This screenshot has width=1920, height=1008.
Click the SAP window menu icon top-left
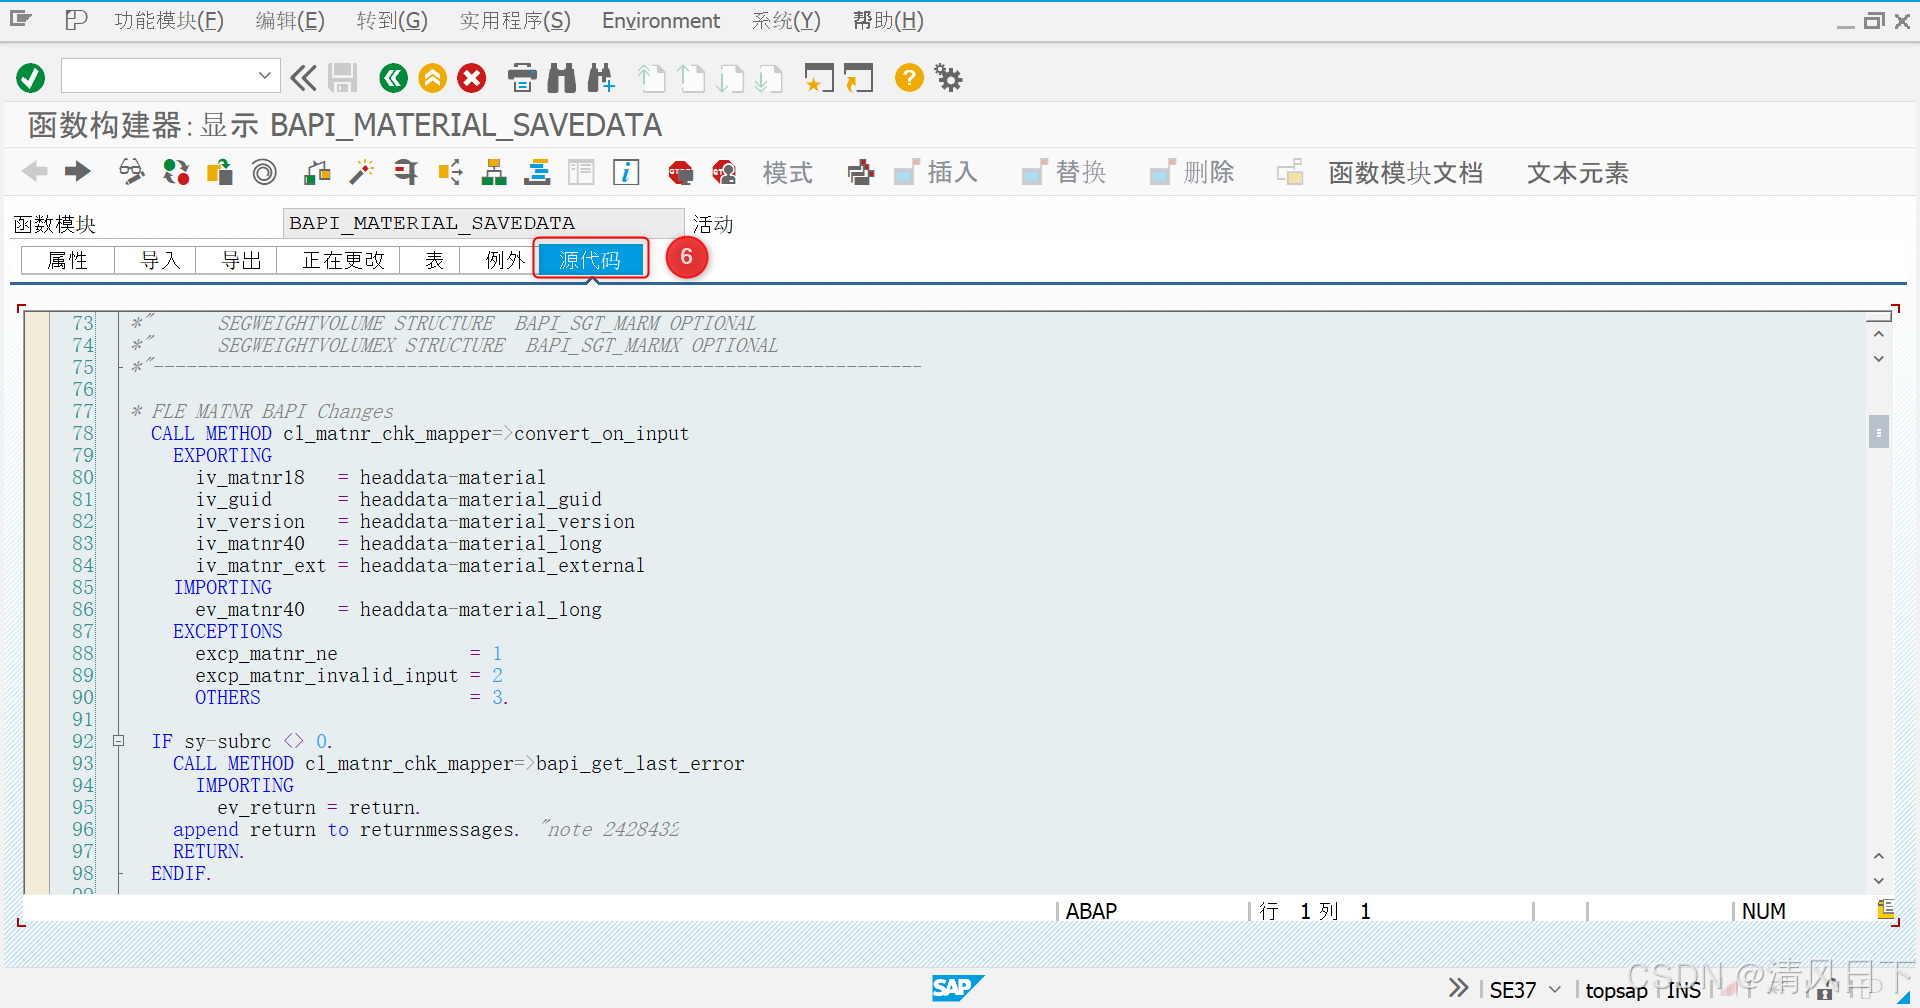[x=22, y=19]
